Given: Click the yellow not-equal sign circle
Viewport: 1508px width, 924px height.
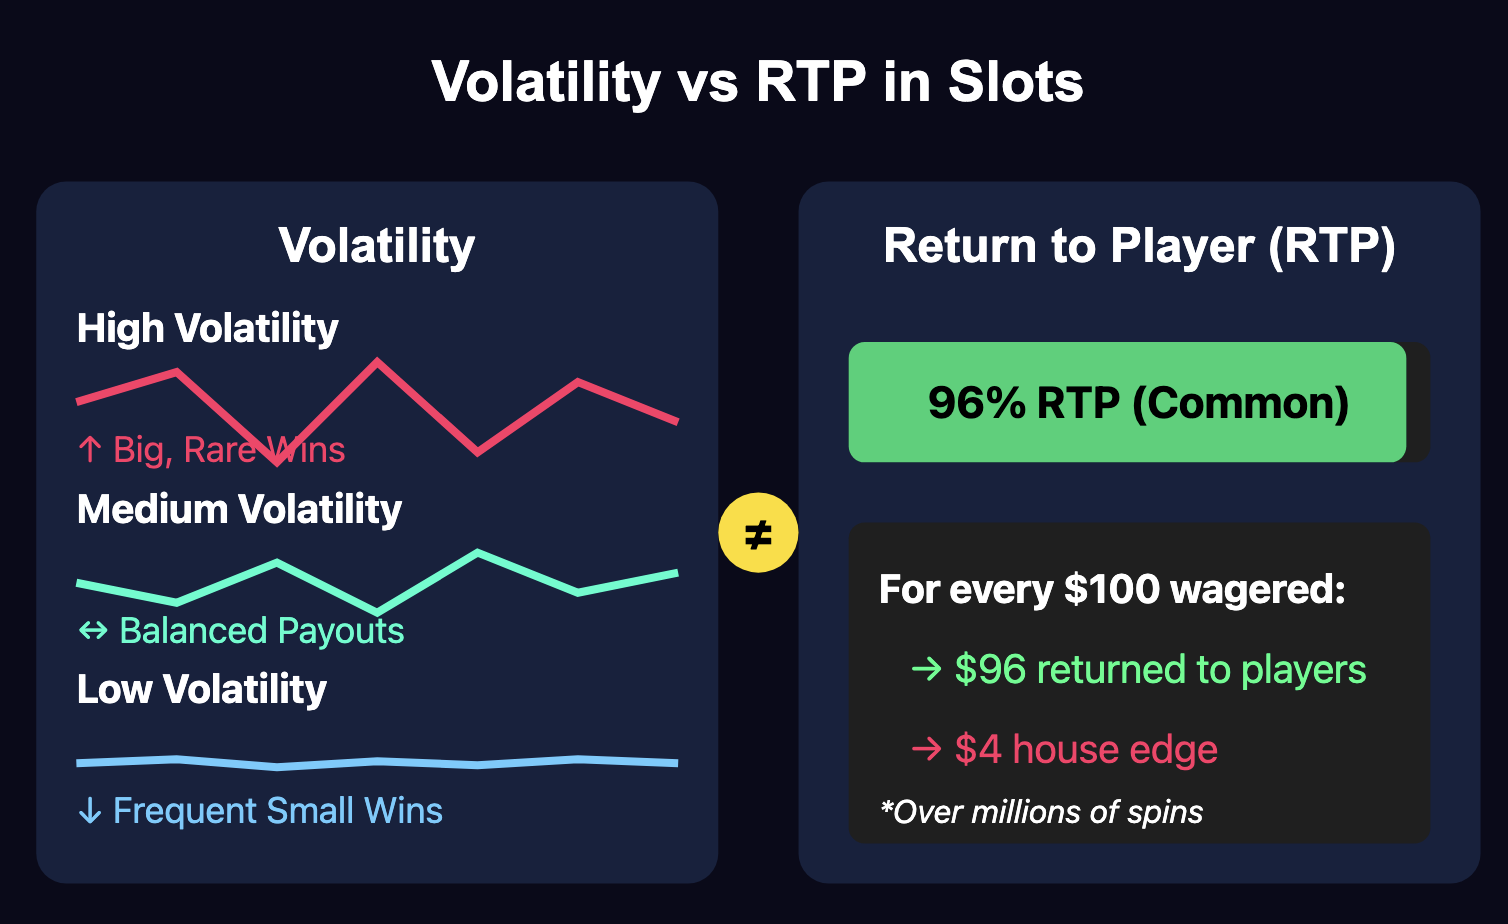Looking at the screenshot, I should pos(758,533).
